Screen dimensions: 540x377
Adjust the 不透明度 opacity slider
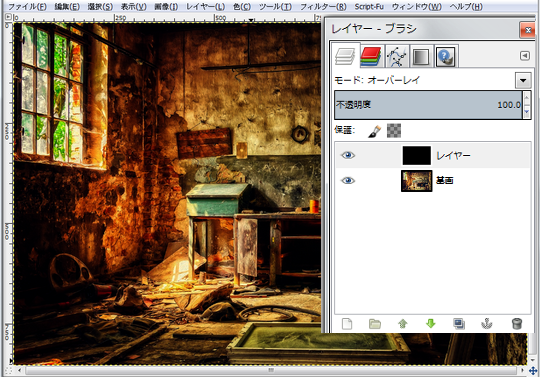point(428,105)
